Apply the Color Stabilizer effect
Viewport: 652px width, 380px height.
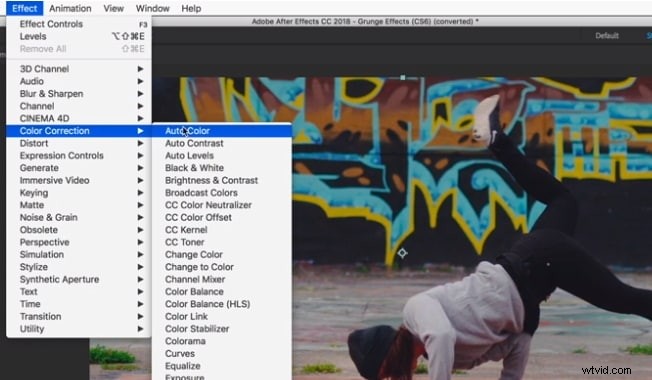coord(222,329)
